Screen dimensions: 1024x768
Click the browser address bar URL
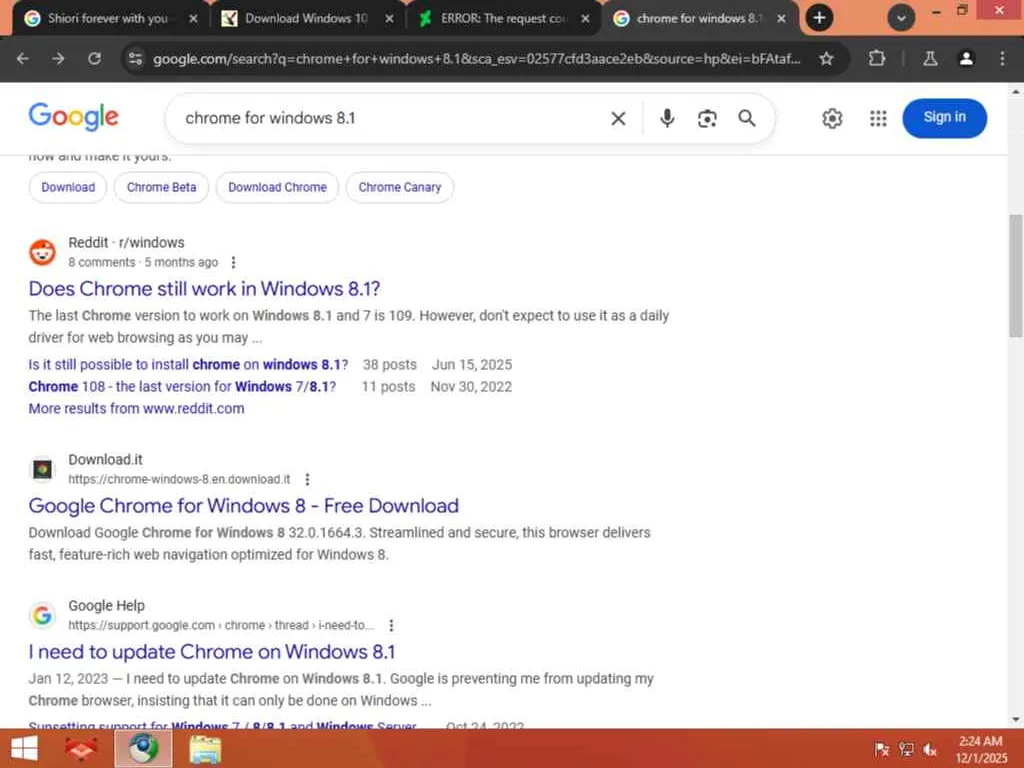tap(477, 59)
